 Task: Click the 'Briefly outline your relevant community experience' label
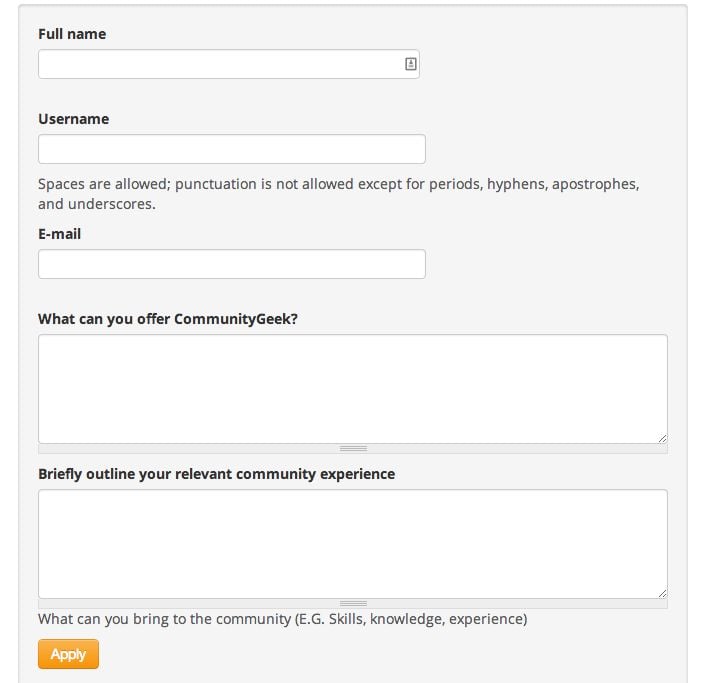coord(217,474)
